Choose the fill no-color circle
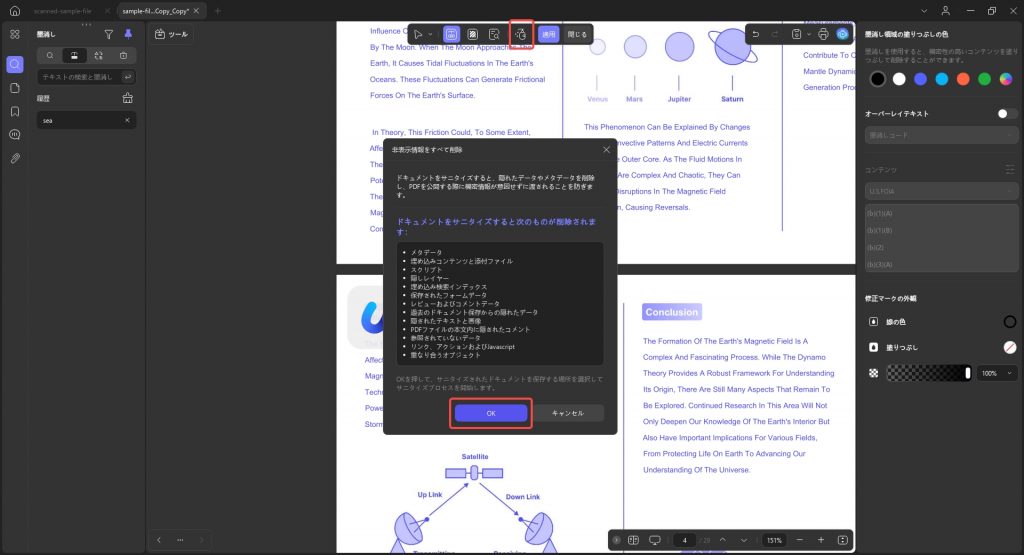 pos(1010,347)
